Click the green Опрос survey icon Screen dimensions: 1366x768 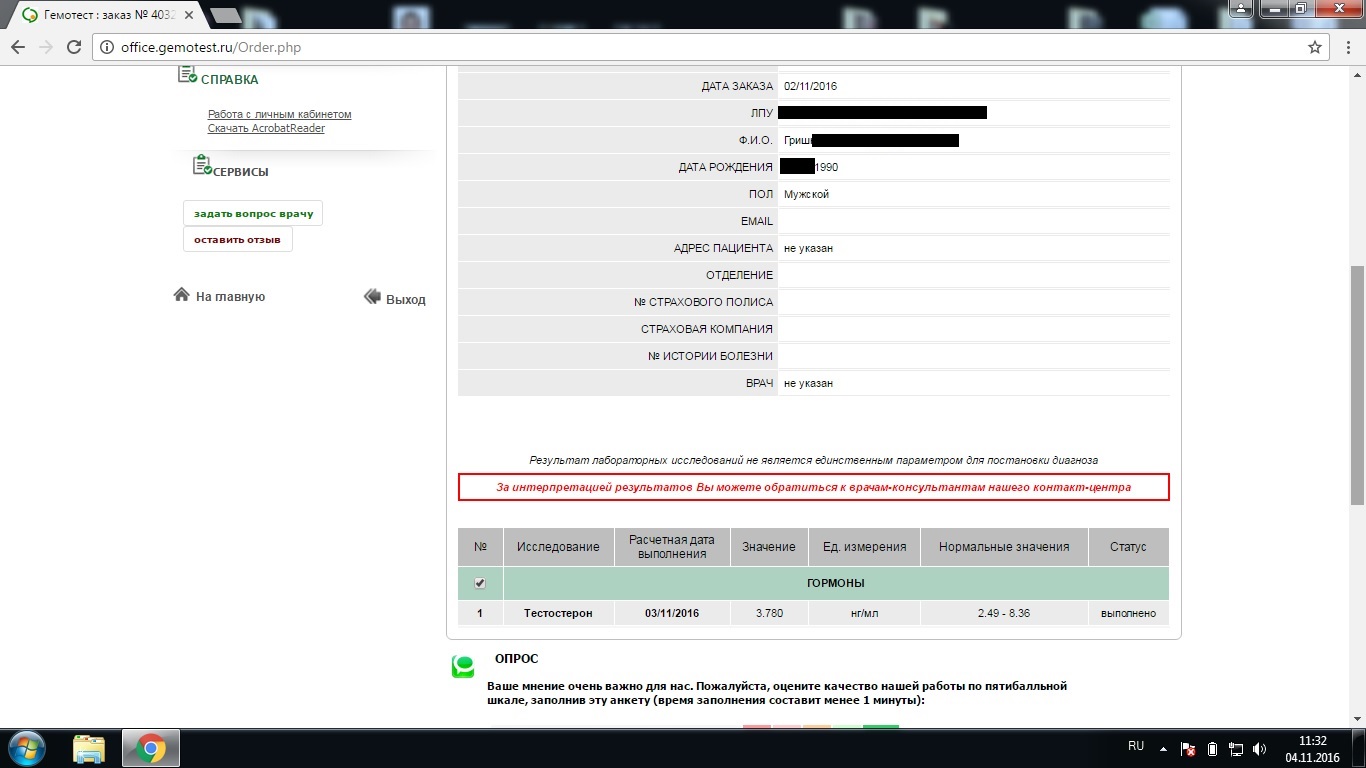(x=463, y=667)
